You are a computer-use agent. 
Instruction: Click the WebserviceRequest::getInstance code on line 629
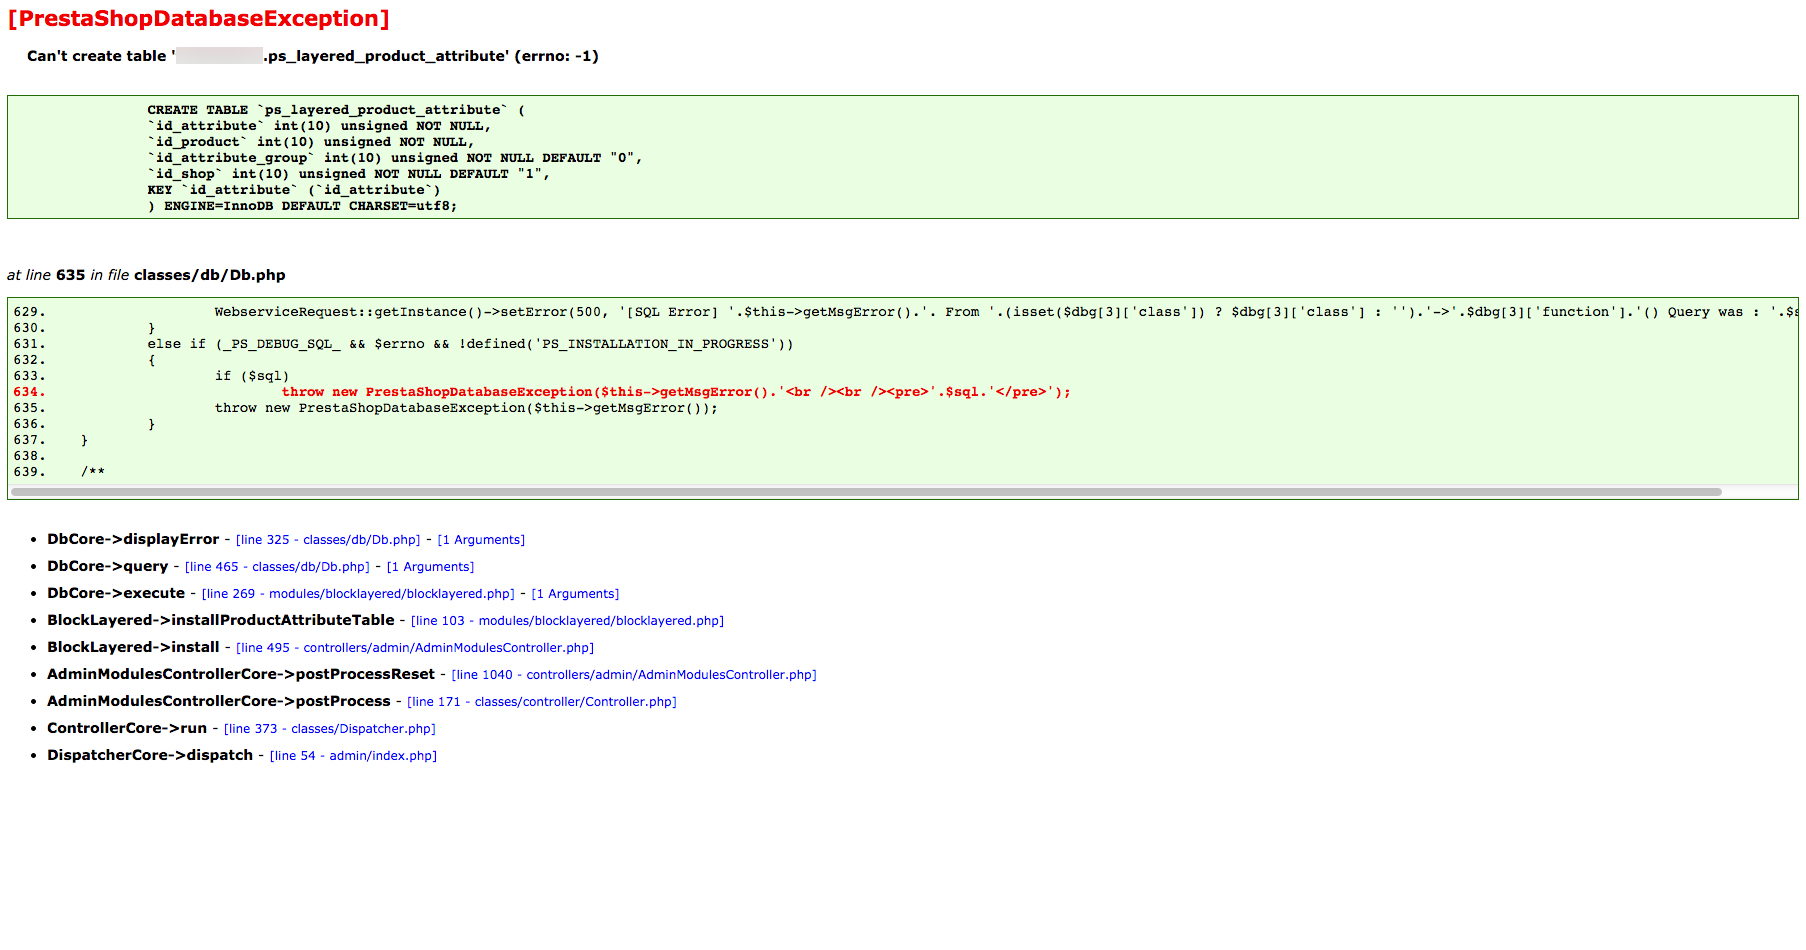pos(1005,312)
